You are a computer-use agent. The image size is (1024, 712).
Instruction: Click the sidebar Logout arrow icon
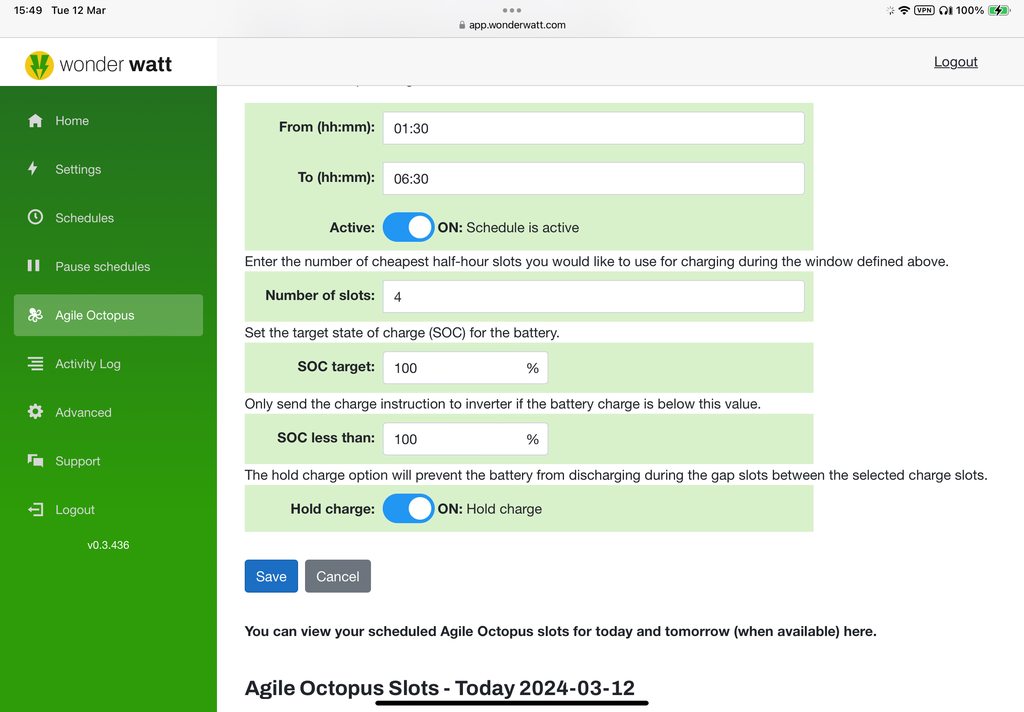[x=35, y=509]
